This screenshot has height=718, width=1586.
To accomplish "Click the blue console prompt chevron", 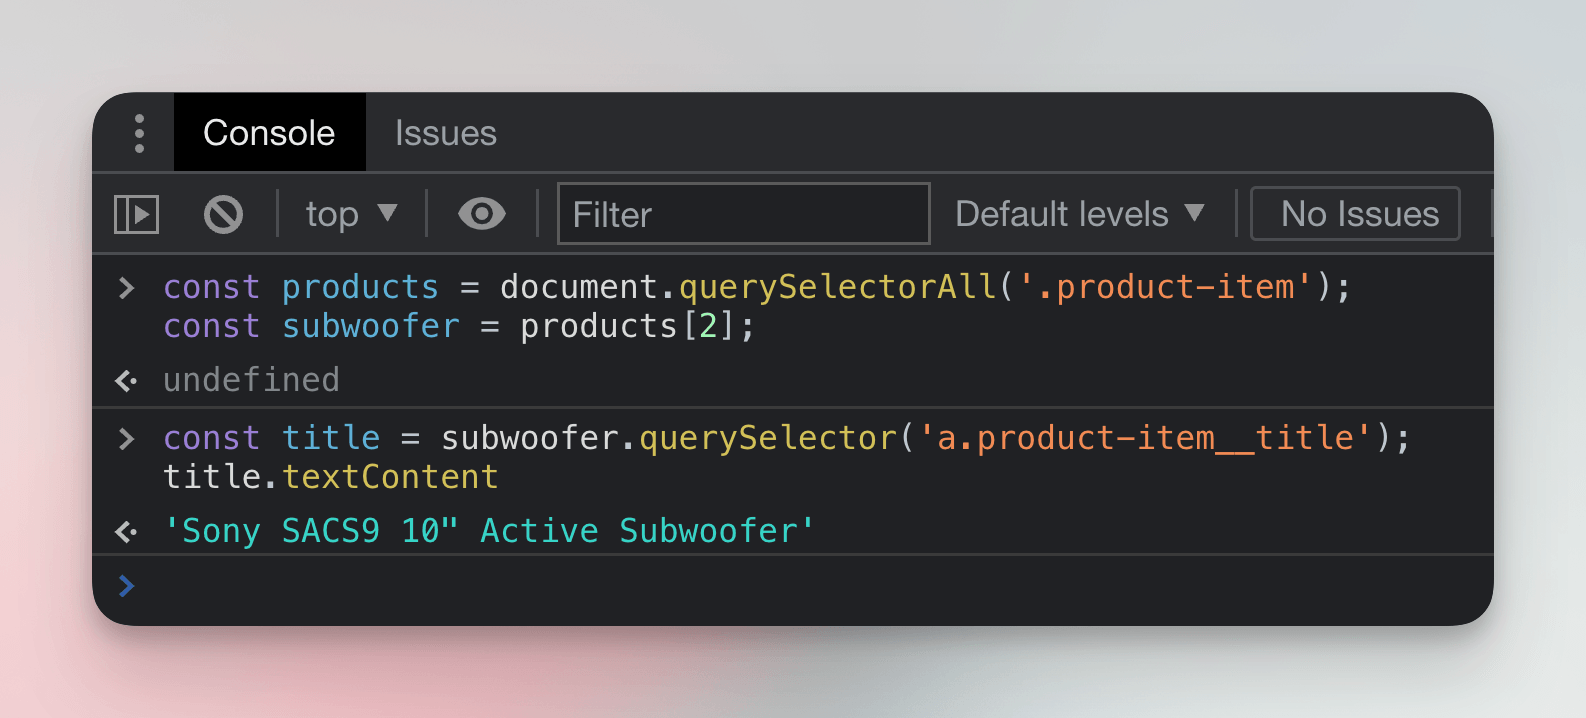I will [126, 586].
